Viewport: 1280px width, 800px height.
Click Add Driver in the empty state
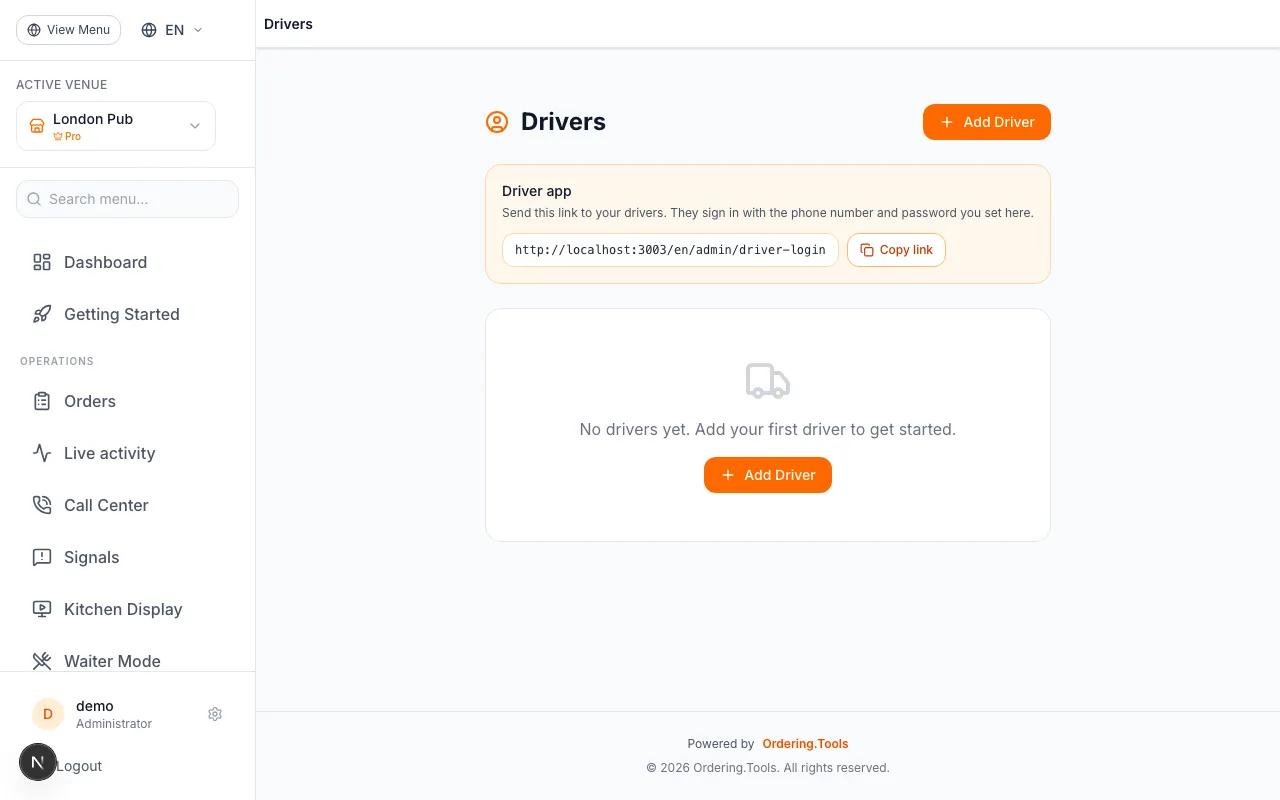[x=768, y=475]
